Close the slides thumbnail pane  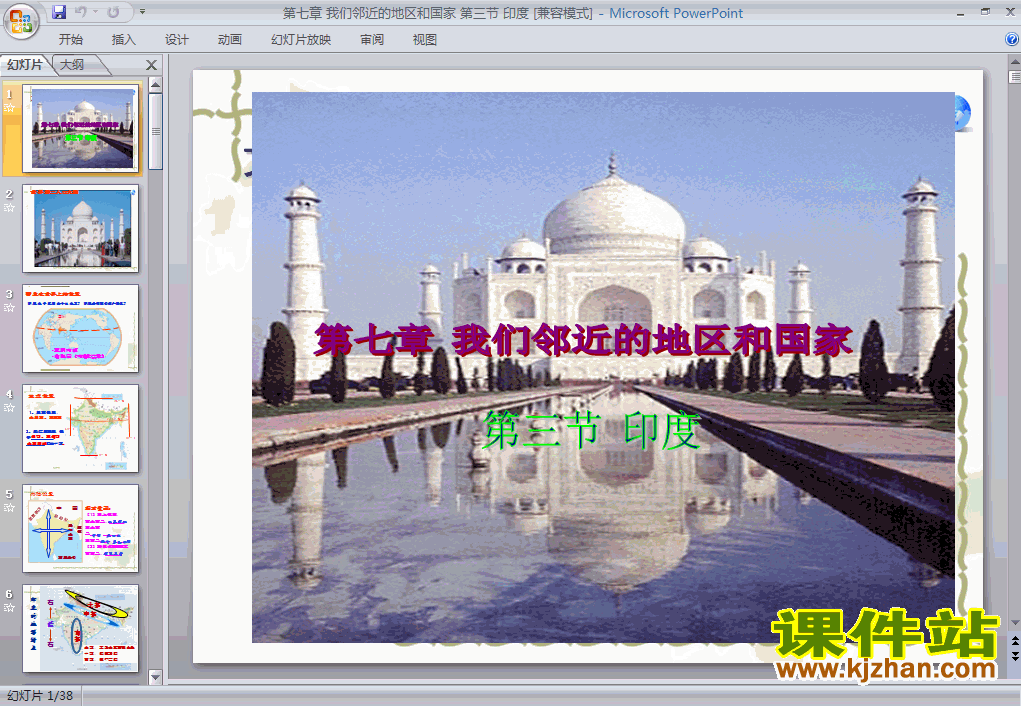click(151, 65)
